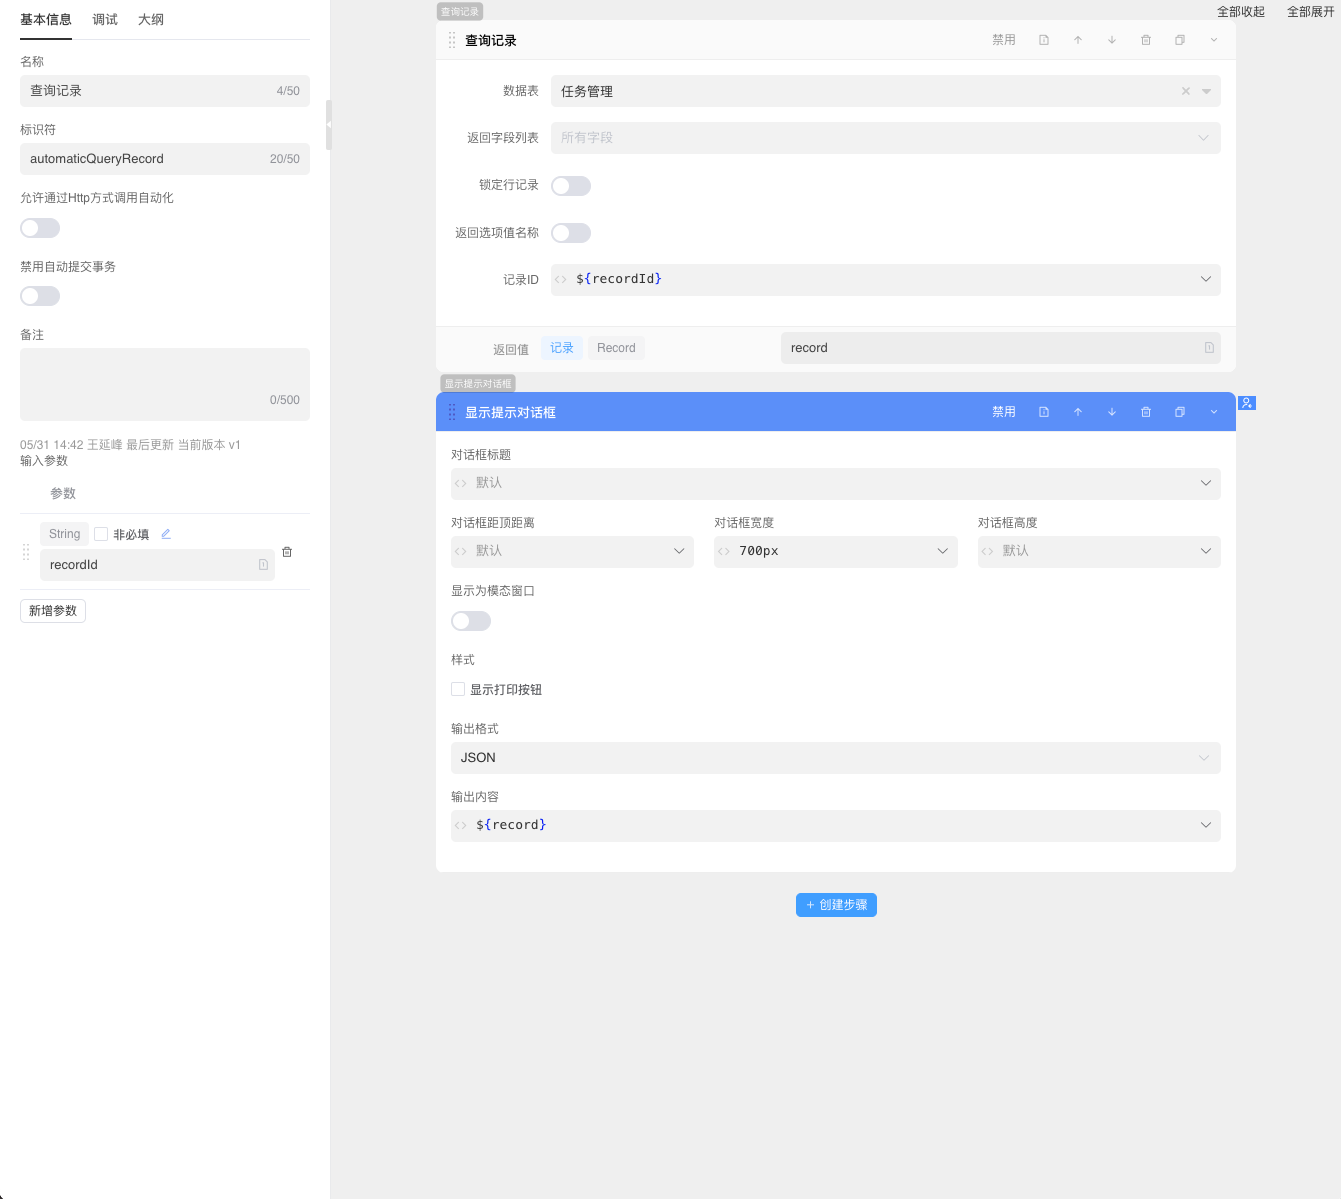Switch to the 调试 tab
1341x1199 pixels.
point(105,19)
